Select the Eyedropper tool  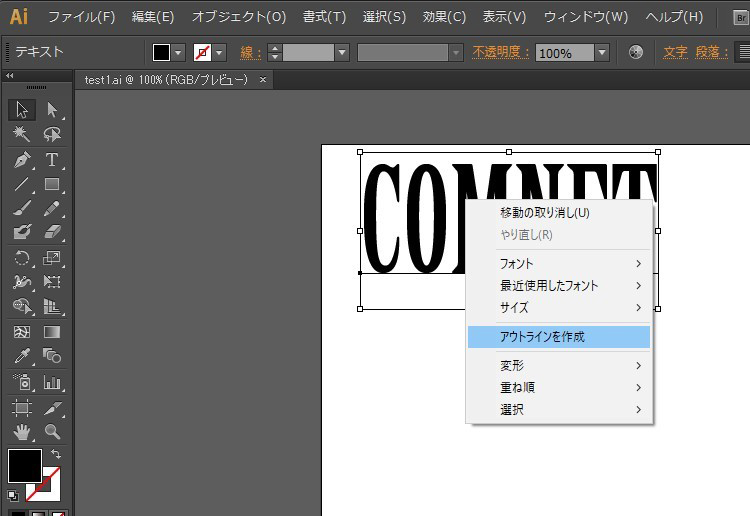[x=22, y=356]
